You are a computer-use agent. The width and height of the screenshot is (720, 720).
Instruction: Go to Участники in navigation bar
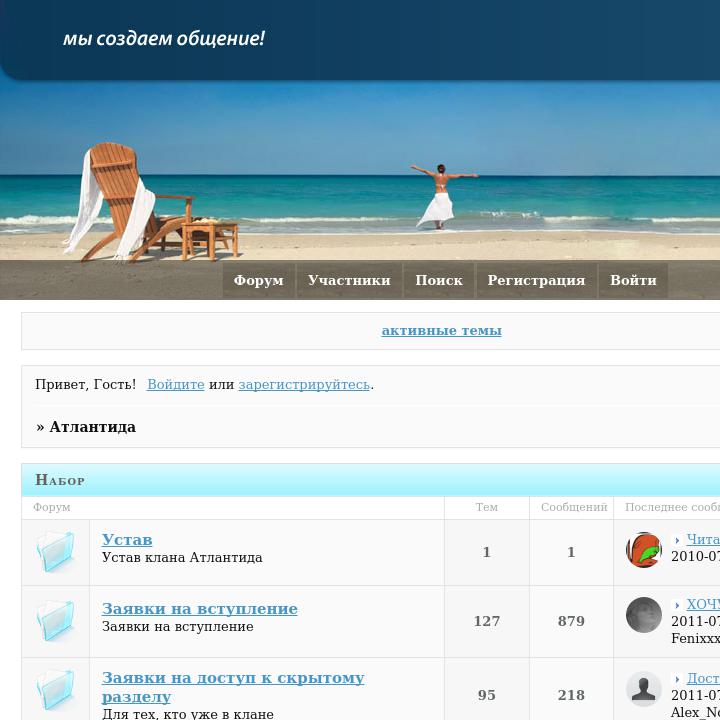[349, 281]
